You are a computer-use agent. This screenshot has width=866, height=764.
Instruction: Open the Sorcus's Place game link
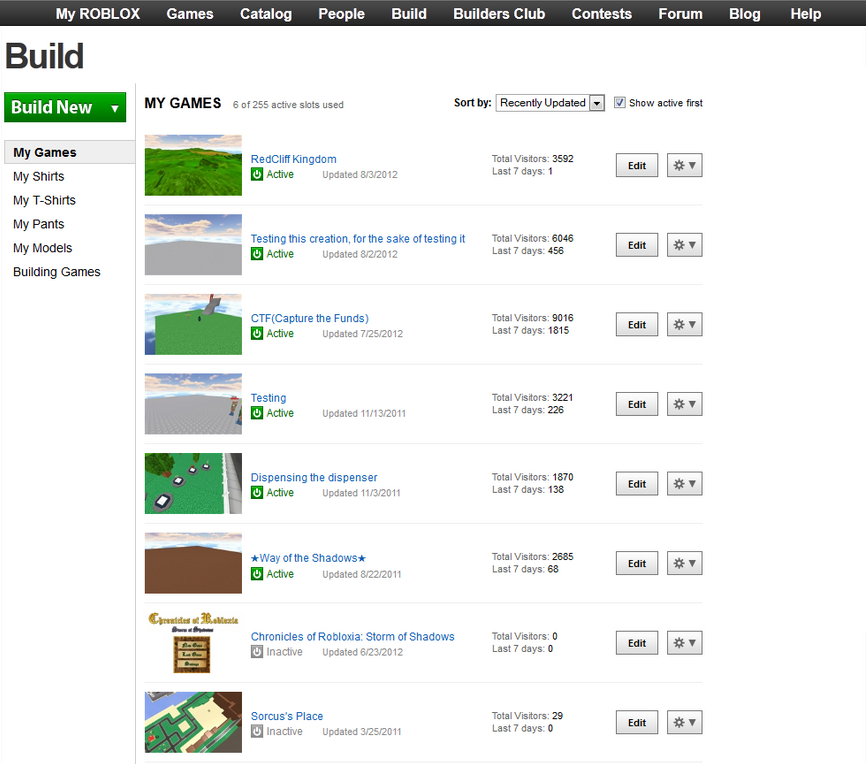click(287, 716)
